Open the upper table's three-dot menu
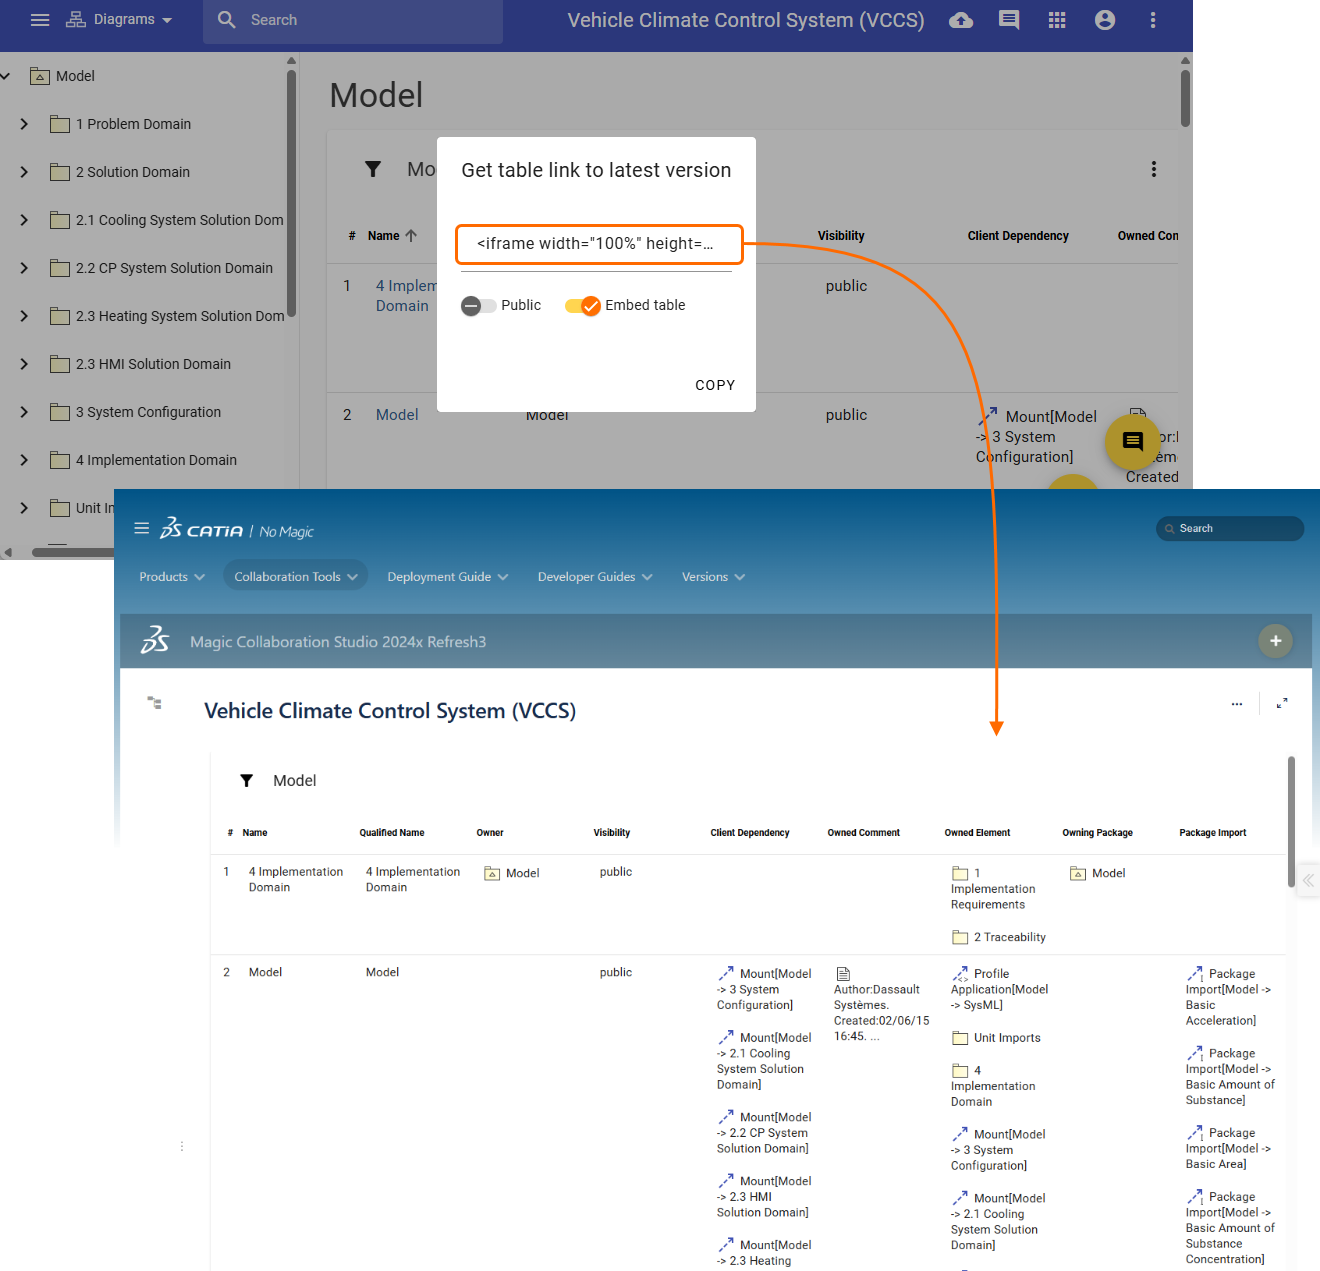1320x1271 pixels. (1154, 169)
